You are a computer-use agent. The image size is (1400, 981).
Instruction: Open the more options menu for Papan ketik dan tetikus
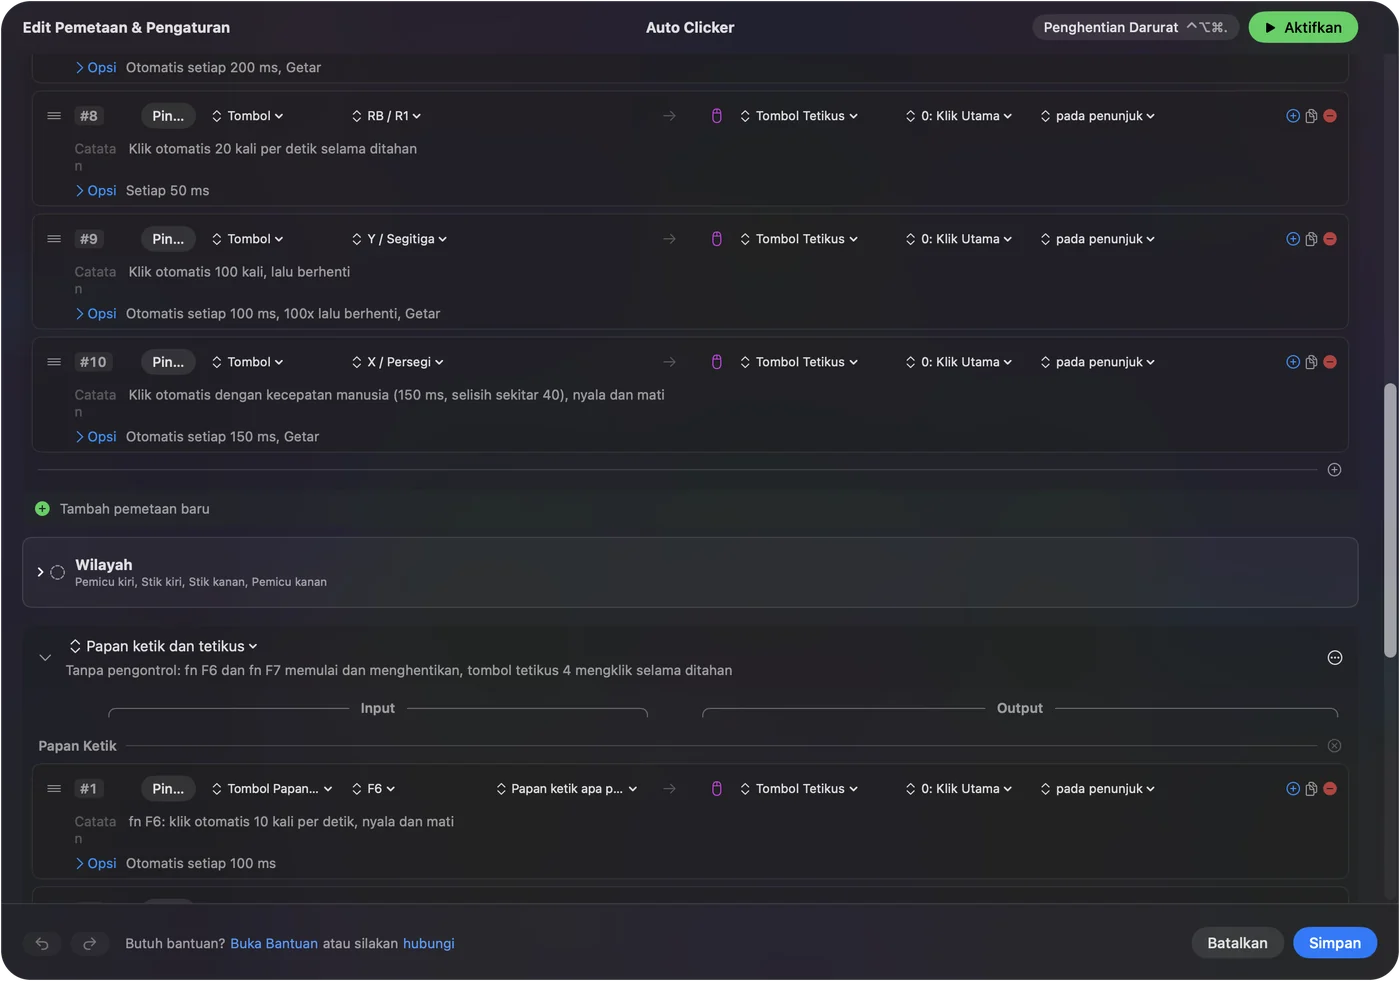coord(1335,658)
